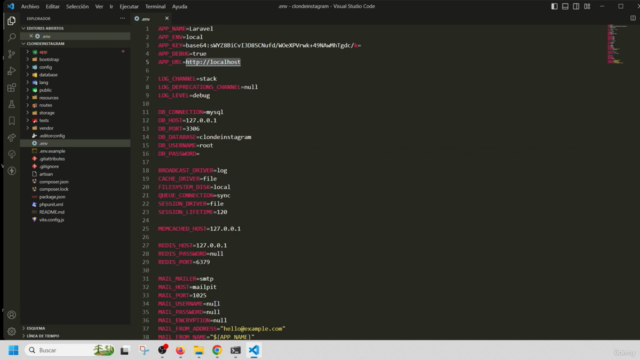Open the terminal app from the taskbar
Image resolution: width=640 pixels, height=360 pixels.
tap(236, 350)
